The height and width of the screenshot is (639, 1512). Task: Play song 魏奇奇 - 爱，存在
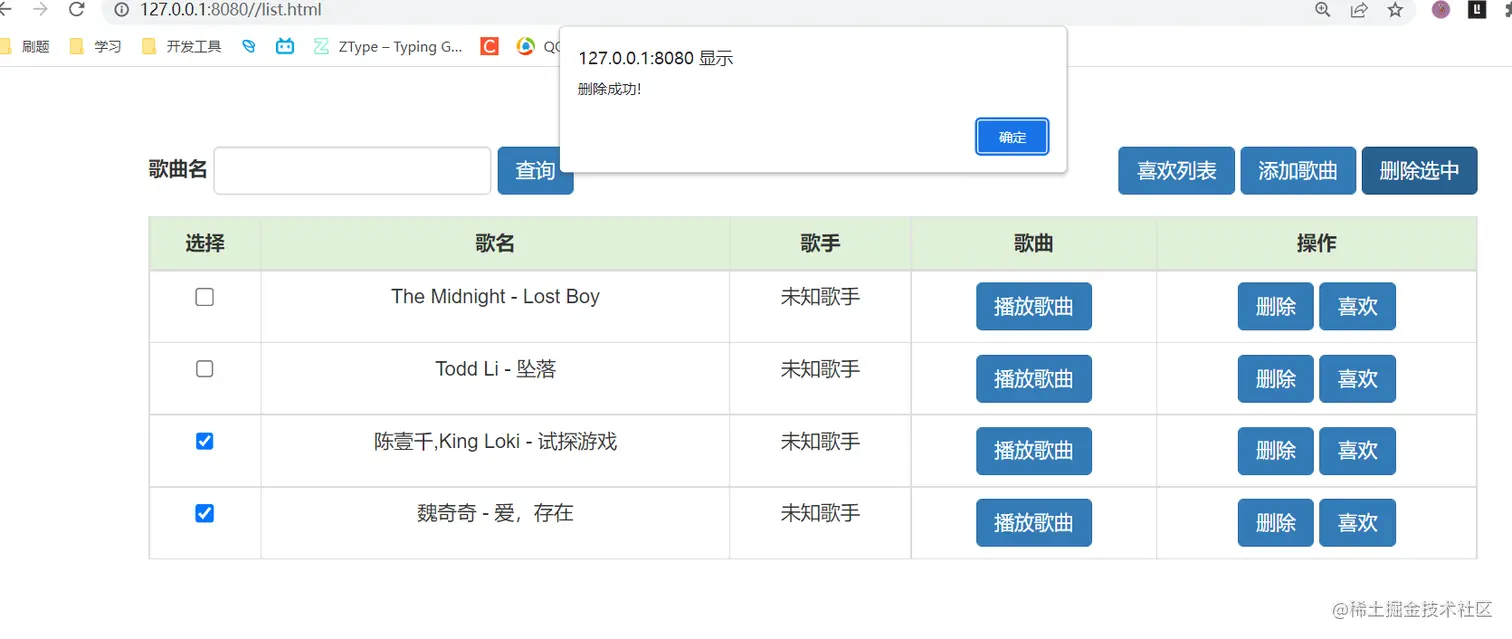(x=1034, y=523)
